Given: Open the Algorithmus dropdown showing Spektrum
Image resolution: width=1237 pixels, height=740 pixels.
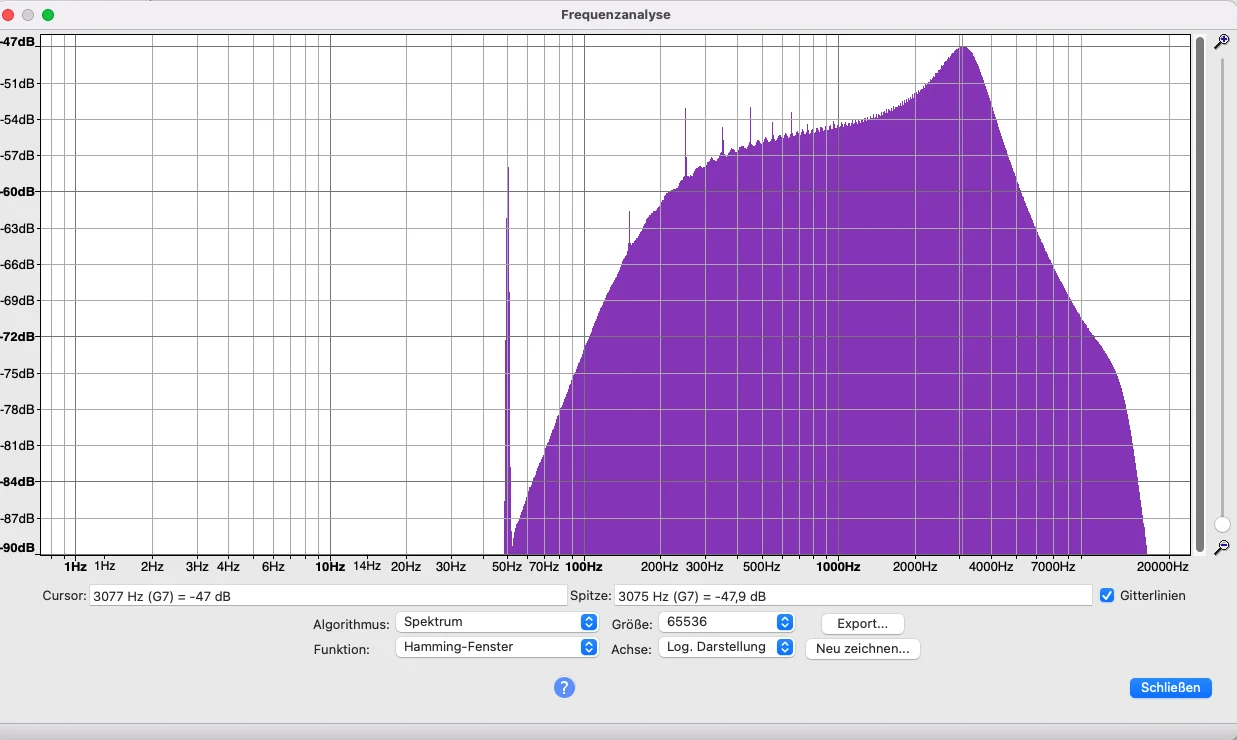Looking at the screenshot, I should pos(497,622).
